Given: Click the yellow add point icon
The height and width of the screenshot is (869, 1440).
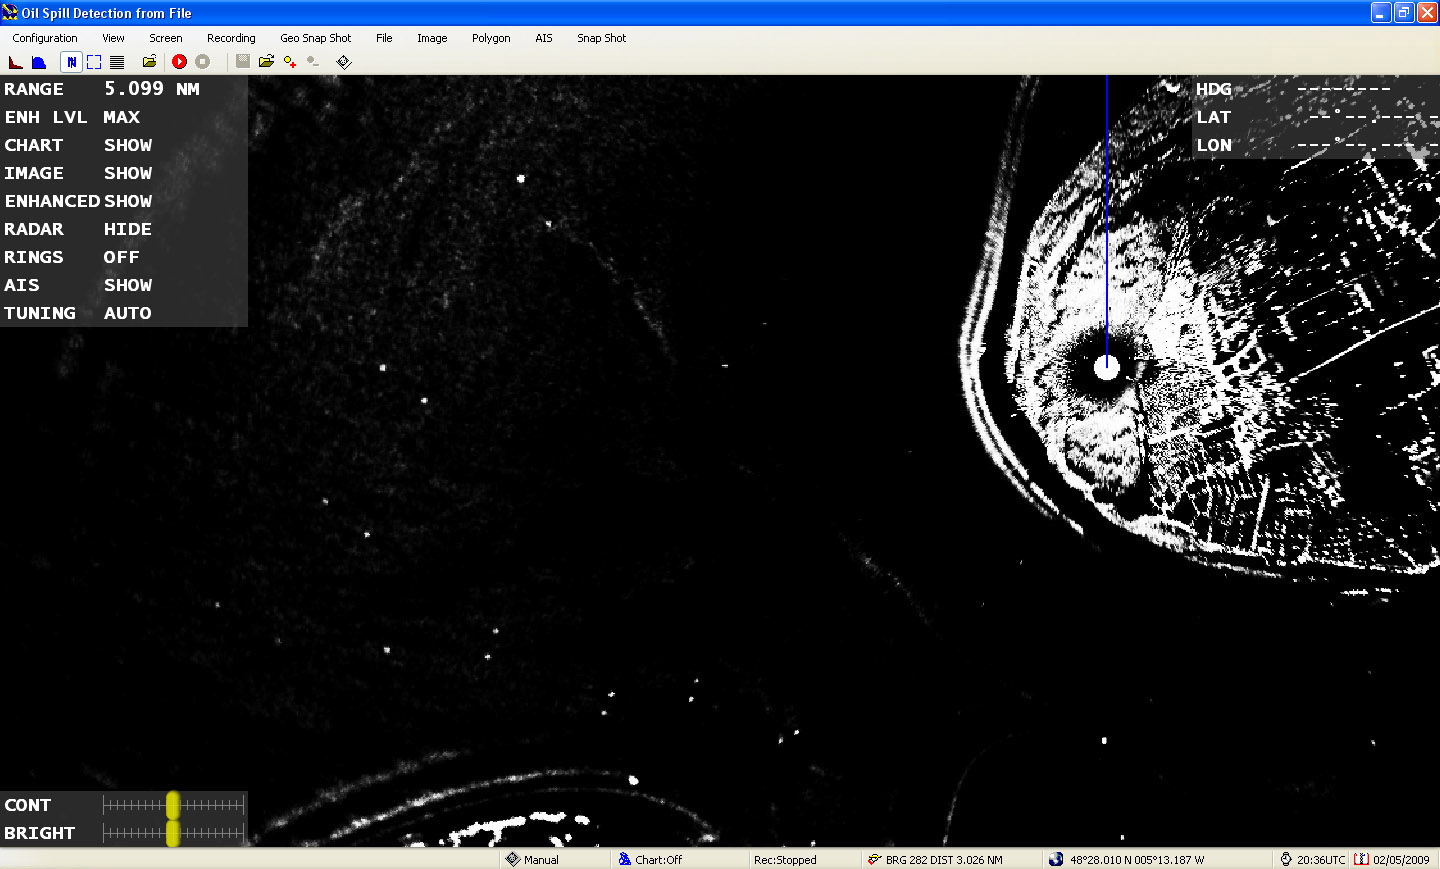Looking at the screenshot, I should (290, 62).
